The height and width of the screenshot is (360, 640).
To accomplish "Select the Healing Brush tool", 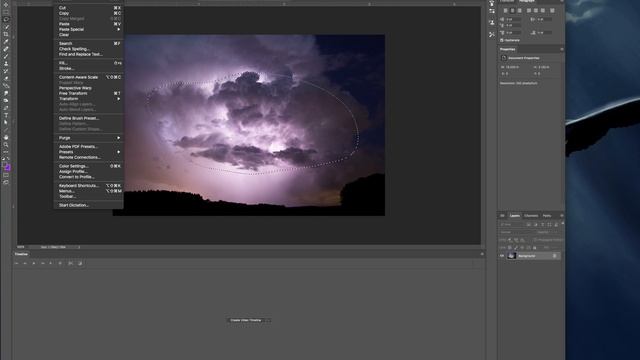I will point(6,49).
